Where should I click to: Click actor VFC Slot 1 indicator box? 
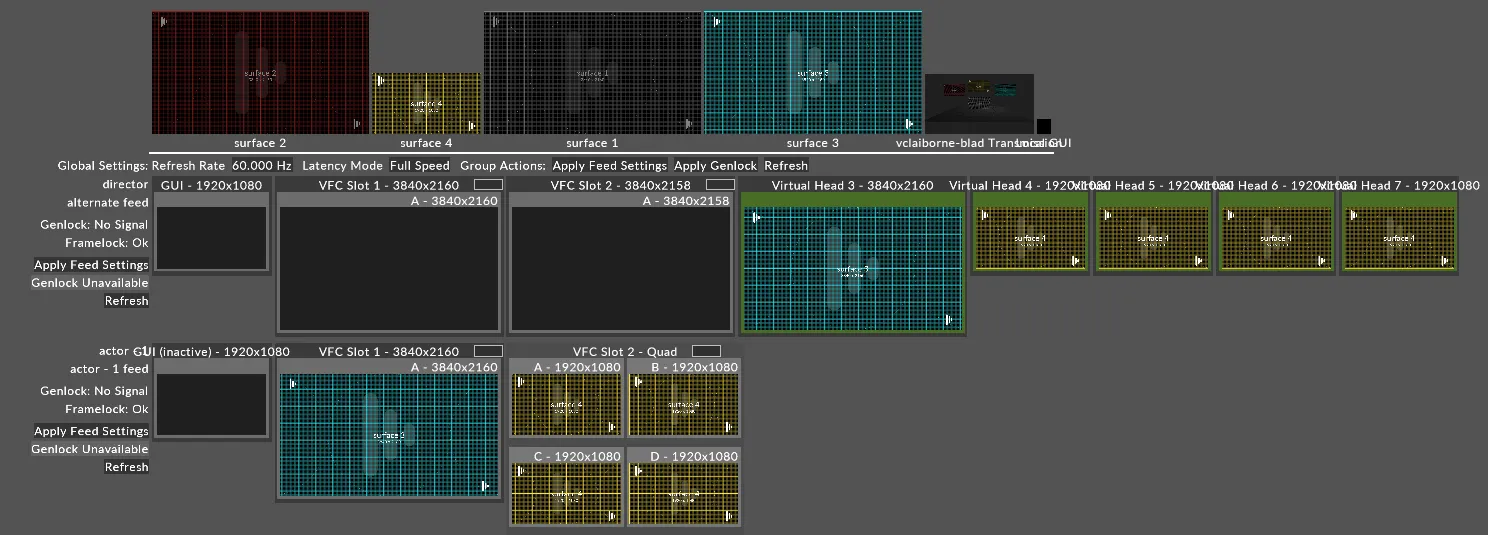click(x=488, y=351)
